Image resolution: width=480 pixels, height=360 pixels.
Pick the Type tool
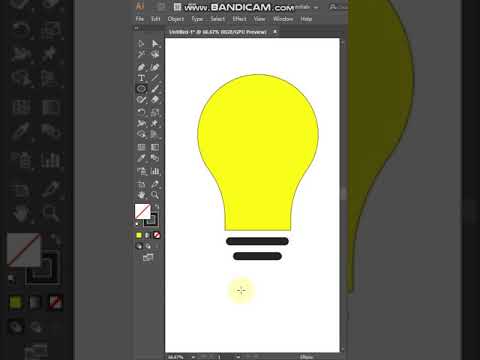(x=141, y=78)
